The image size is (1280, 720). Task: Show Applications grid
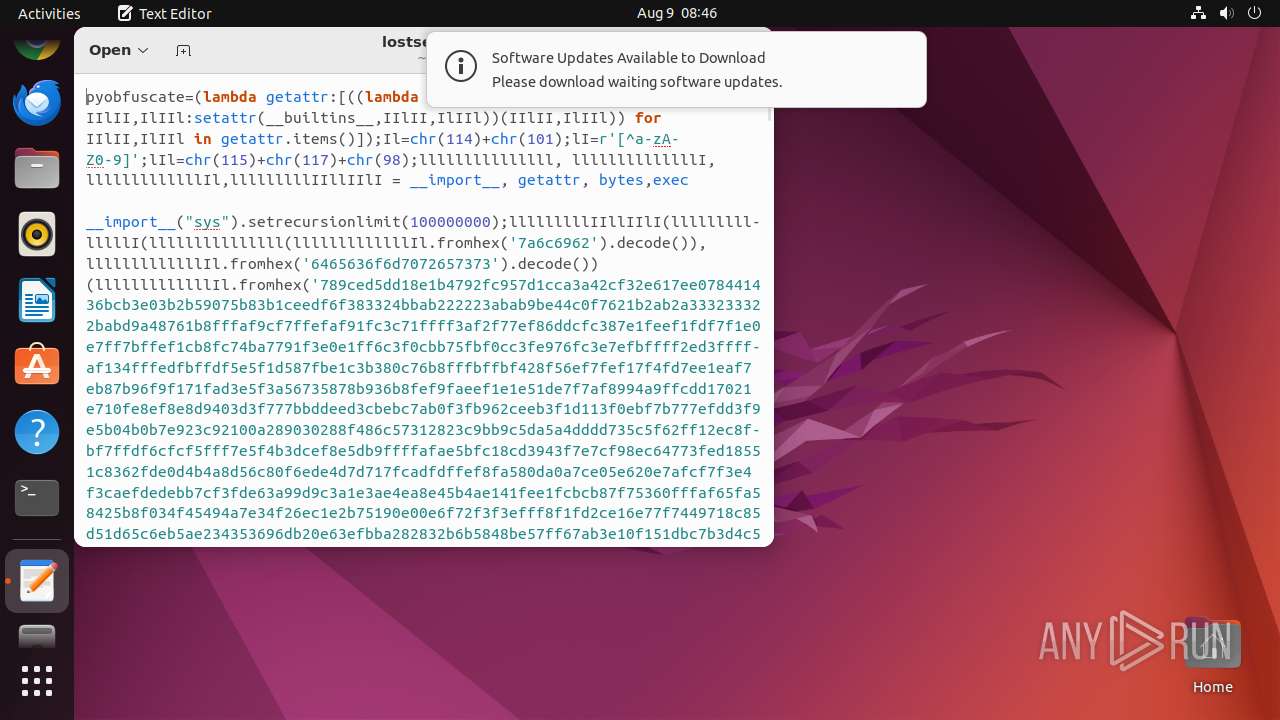[x=37, y=681]
